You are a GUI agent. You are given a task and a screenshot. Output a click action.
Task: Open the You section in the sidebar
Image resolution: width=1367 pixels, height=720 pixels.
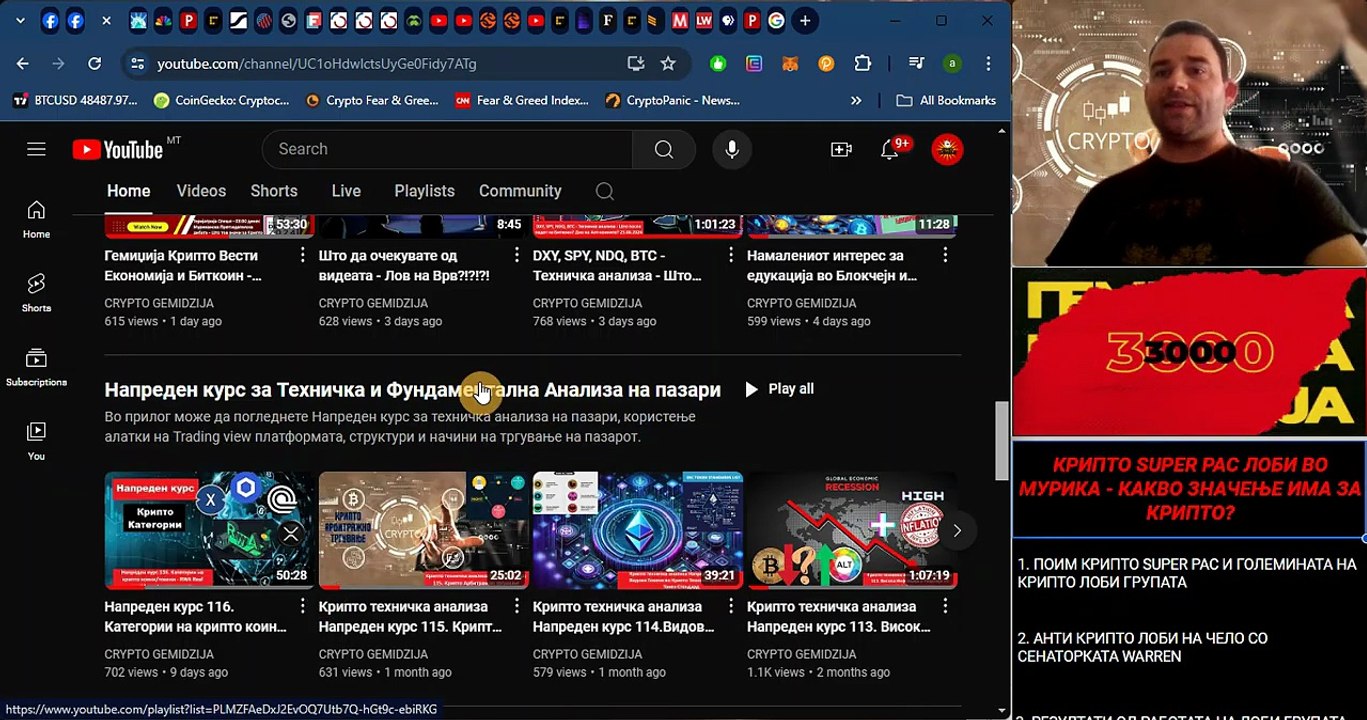pos(36,441)
